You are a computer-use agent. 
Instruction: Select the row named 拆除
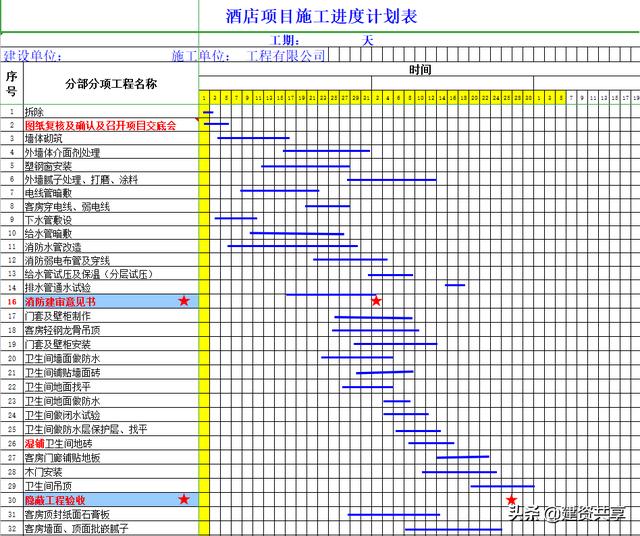(x=111, y=111)
